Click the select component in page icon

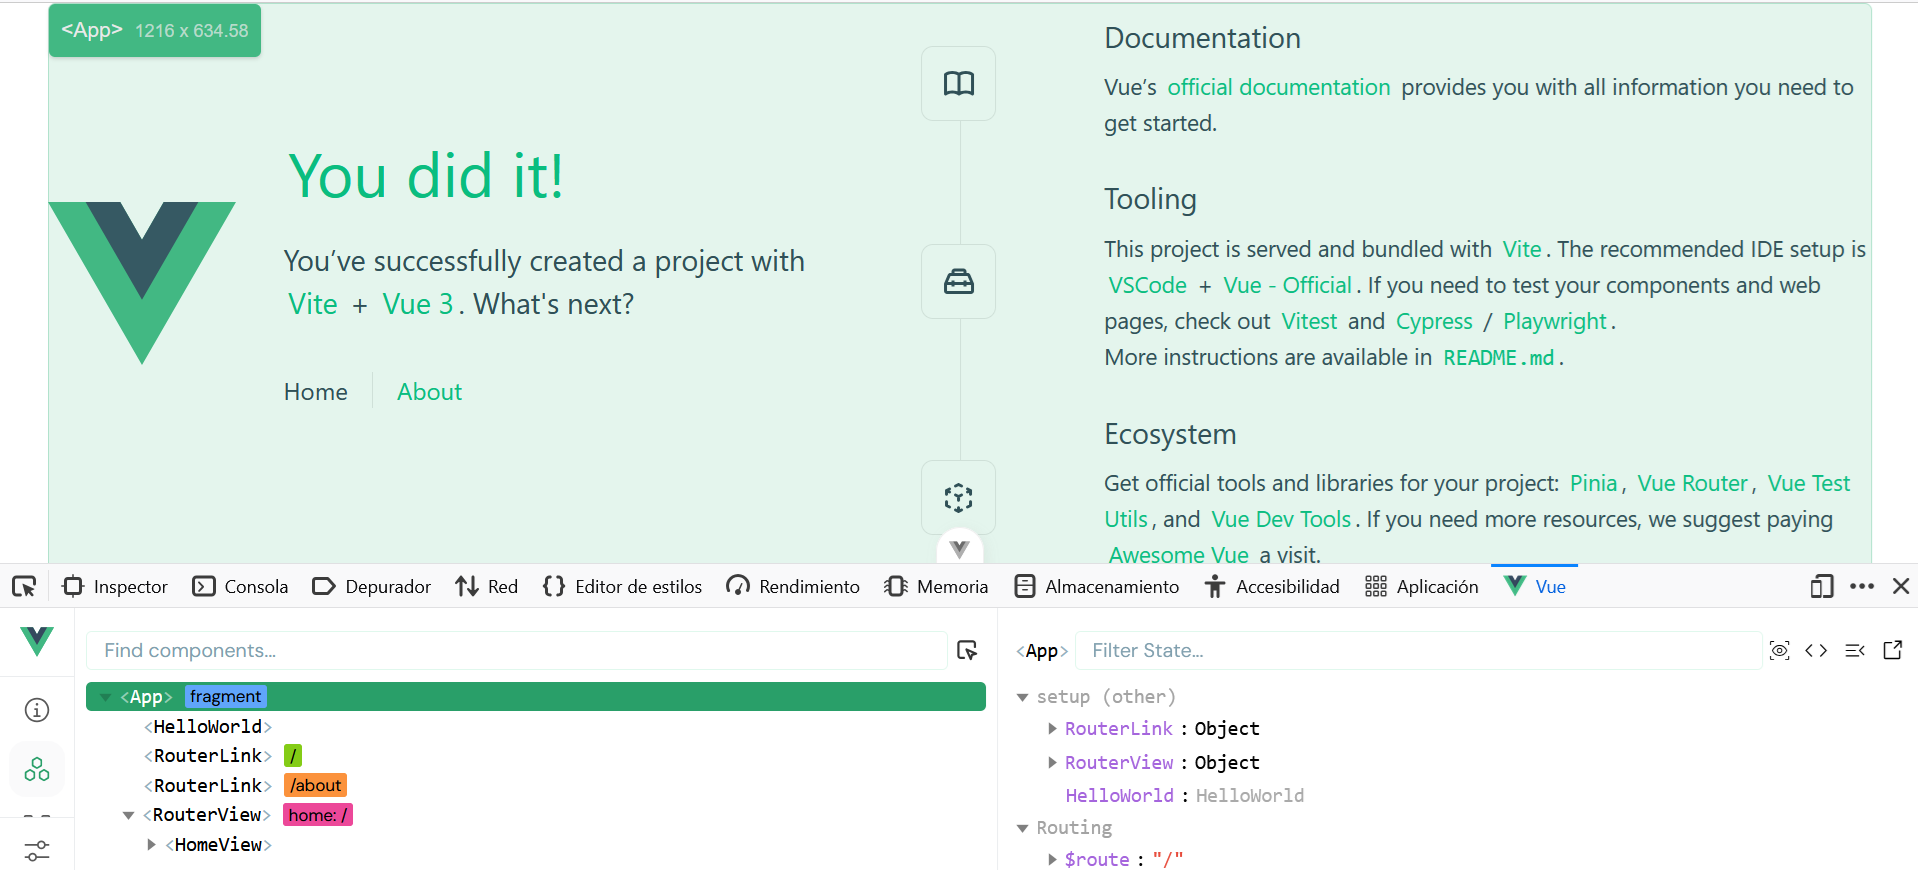tap(967, 651)
